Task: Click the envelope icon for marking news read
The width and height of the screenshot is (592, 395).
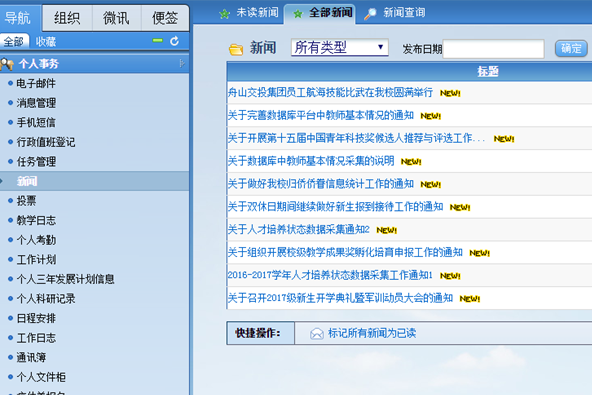Action: click(317, 333)
